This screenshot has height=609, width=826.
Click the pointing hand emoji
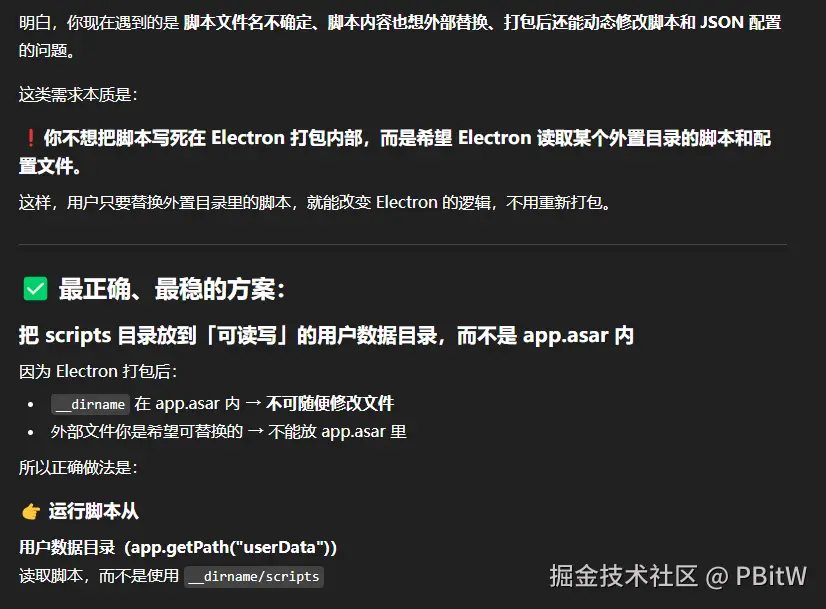click(31, 512)
